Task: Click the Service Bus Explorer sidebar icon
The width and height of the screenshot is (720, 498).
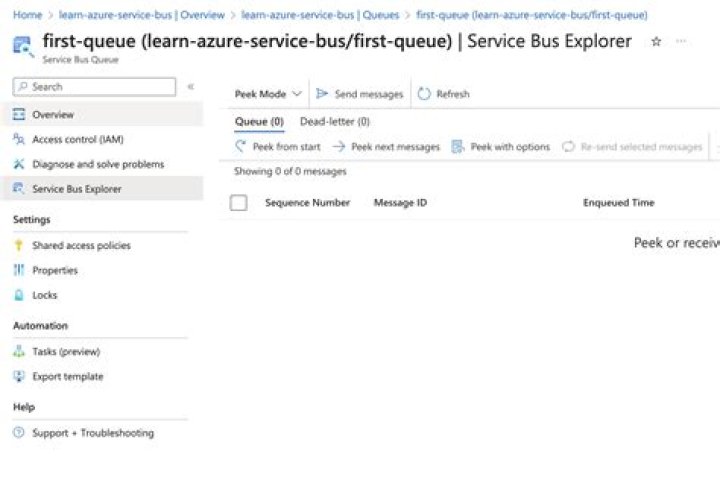Action: [19, 189]
